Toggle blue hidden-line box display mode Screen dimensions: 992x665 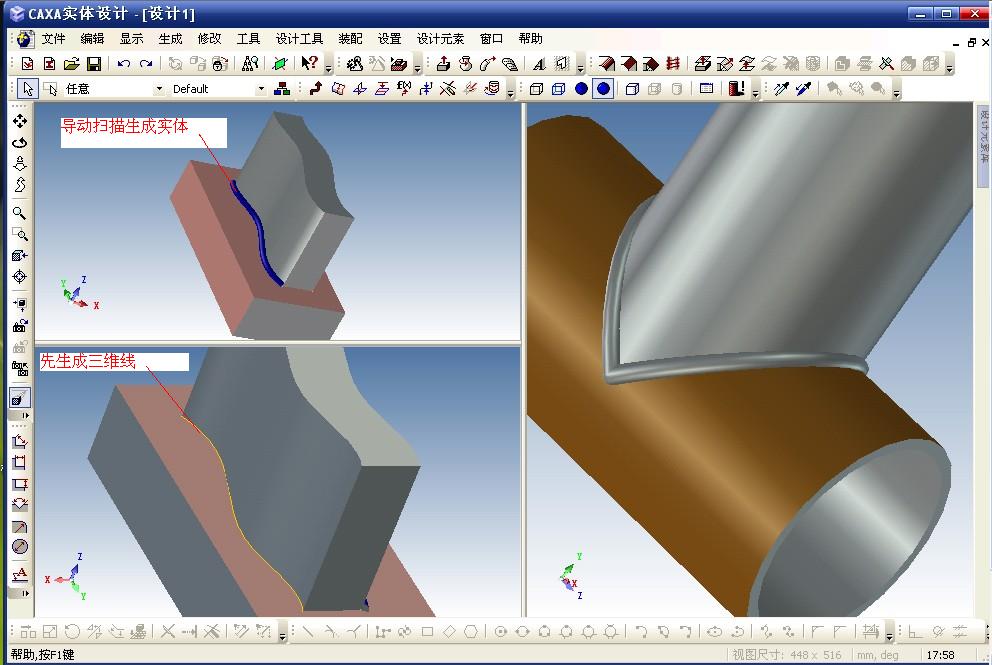pos(558,89)
